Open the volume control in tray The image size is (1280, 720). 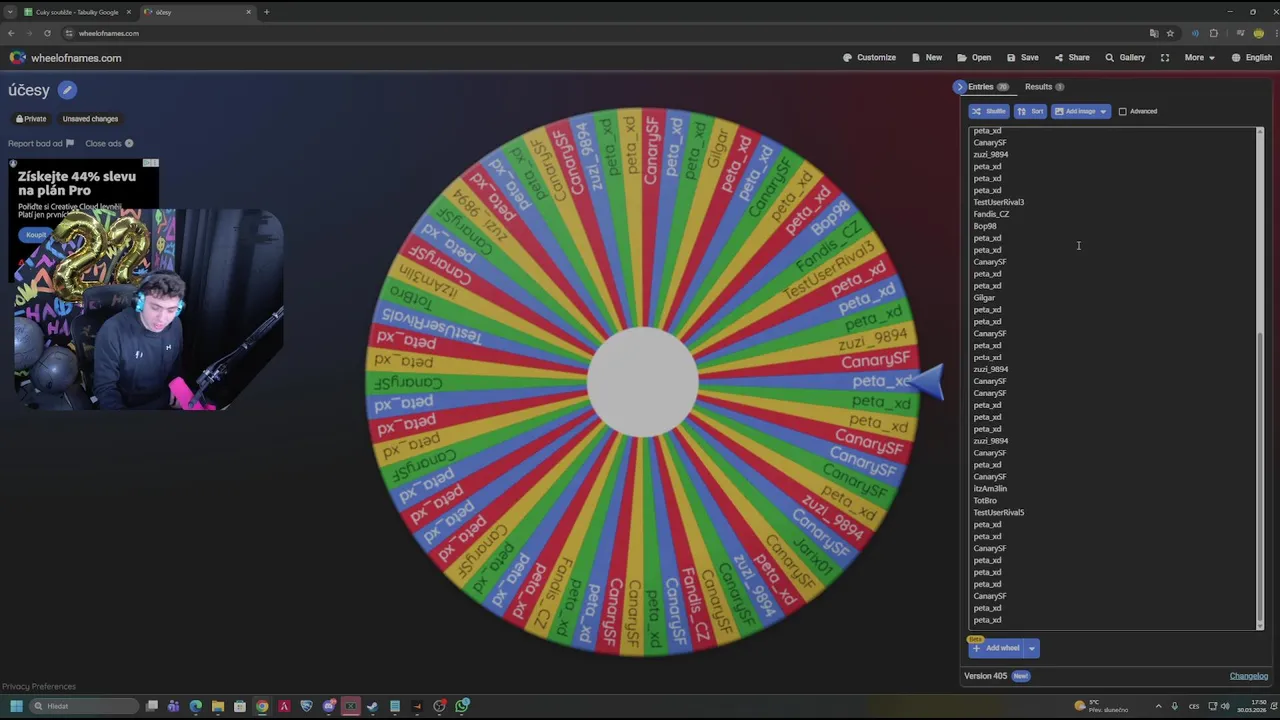[1225, 706]
